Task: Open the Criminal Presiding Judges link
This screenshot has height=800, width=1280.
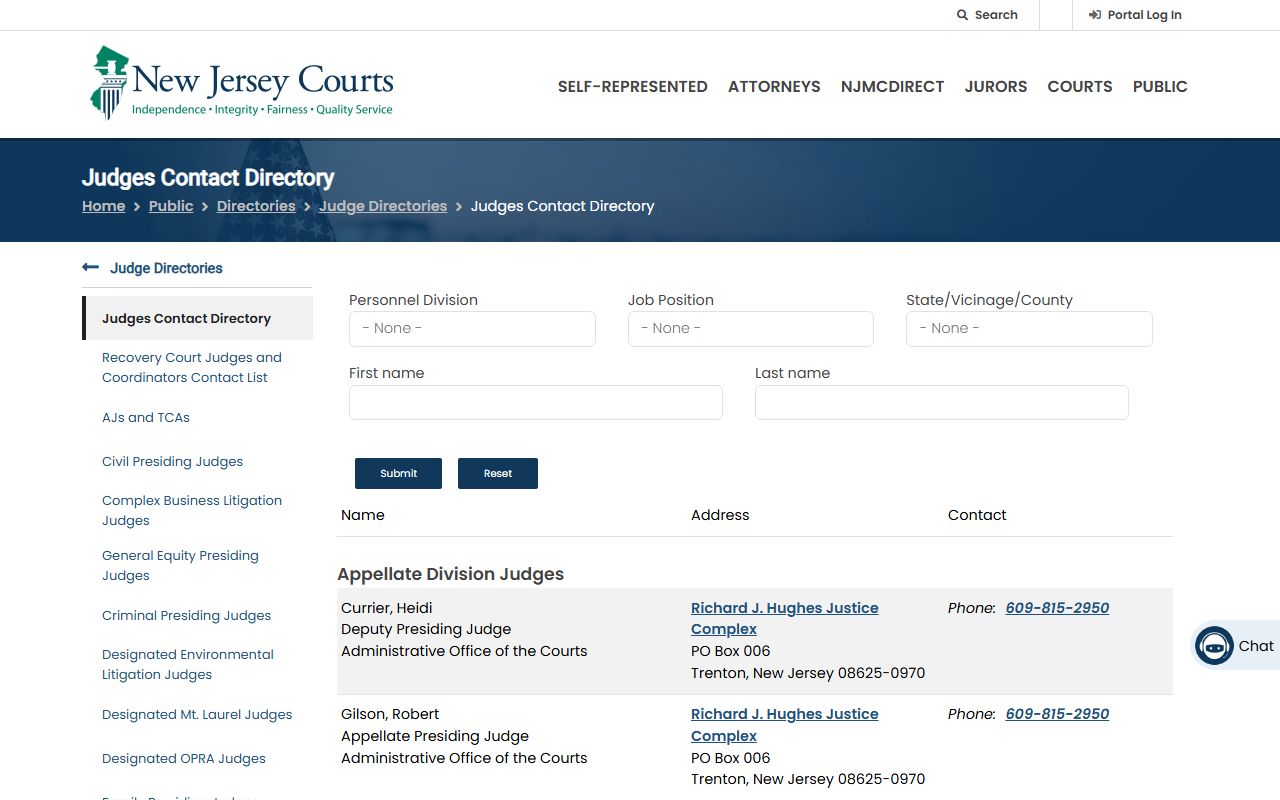Action: [187, 615]
